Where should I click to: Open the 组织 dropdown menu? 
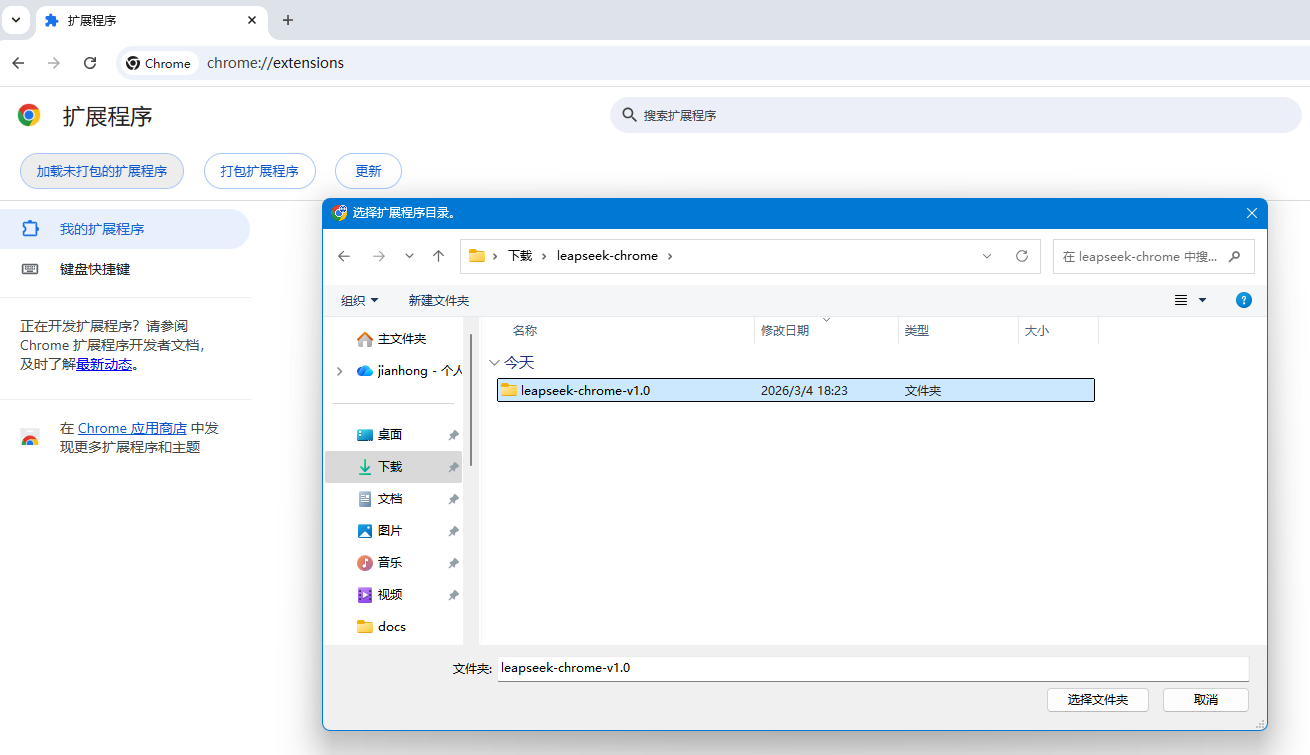[x=359, y=300]
